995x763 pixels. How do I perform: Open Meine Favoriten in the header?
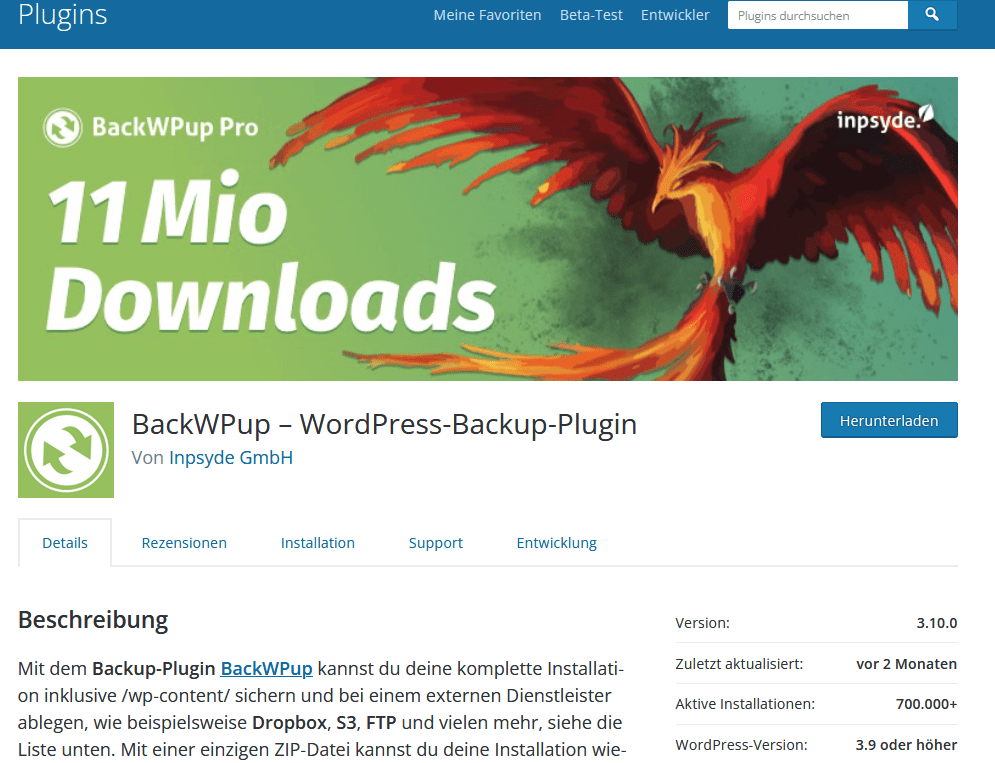(487, 15)
